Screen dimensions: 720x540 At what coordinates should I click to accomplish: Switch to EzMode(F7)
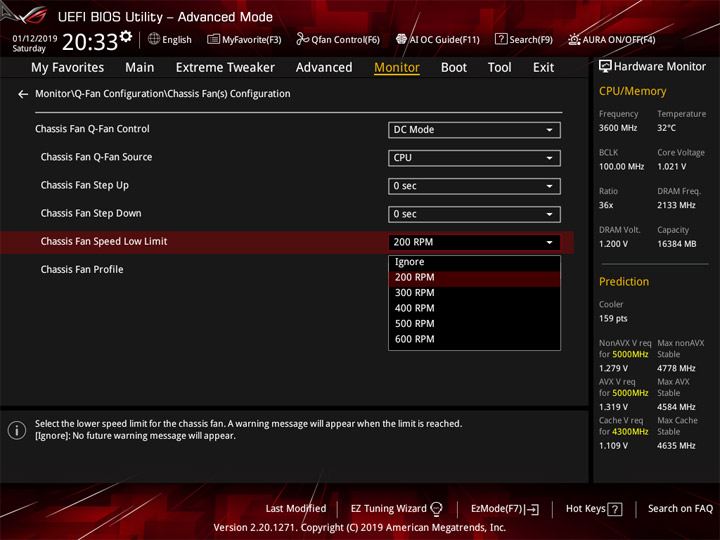tap(496, 509)
